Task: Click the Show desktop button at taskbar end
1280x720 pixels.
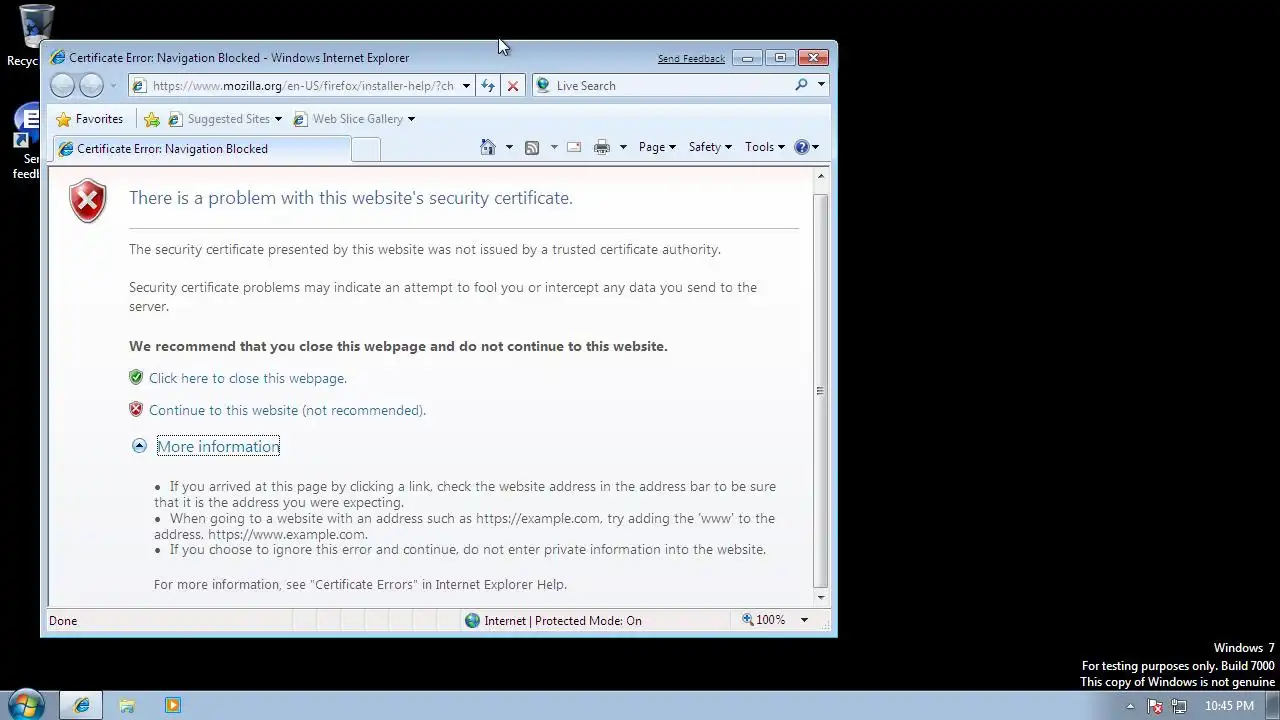Action: click(1272, 706)
